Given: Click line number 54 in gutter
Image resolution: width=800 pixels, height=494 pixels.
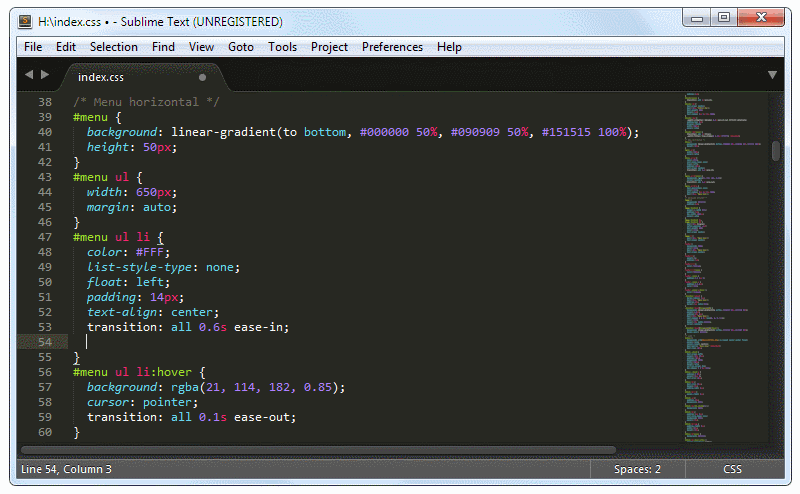Looking at the screenshot, I should click(x=45, y=342).
